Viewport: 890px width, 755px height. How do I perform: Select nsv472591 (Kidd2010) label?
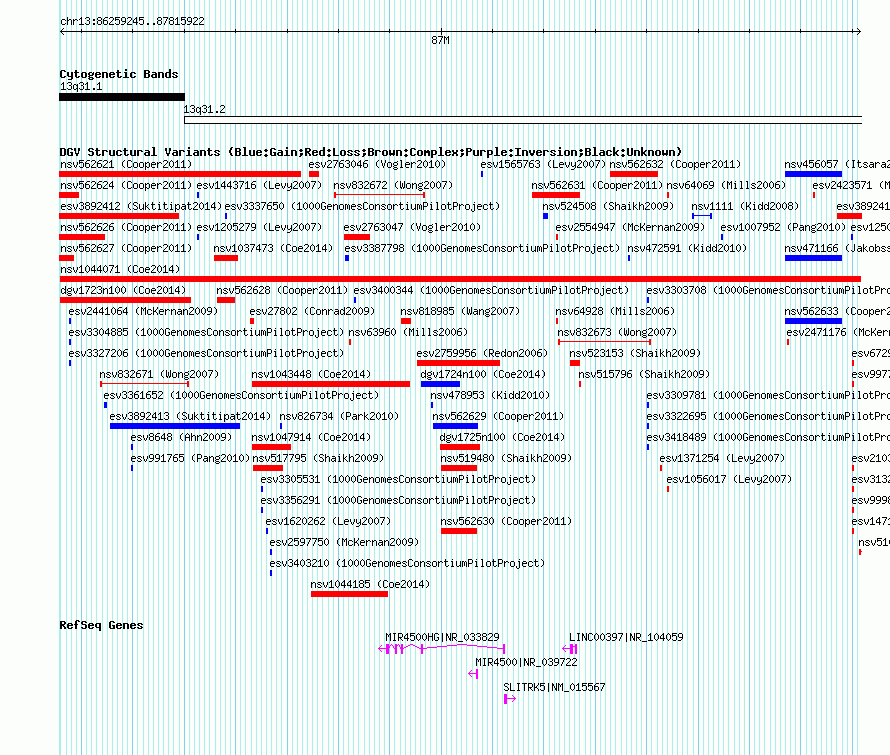[687, 249]
